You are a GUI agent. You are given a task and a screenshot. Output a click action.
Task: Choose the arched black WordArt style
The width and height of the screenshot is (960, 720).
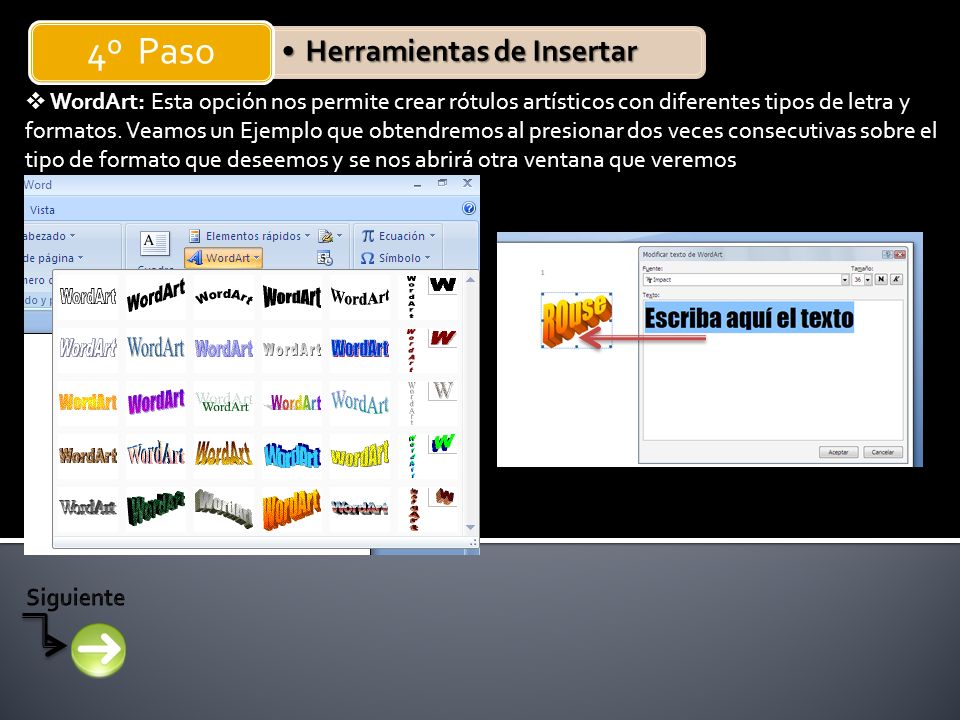224,296
